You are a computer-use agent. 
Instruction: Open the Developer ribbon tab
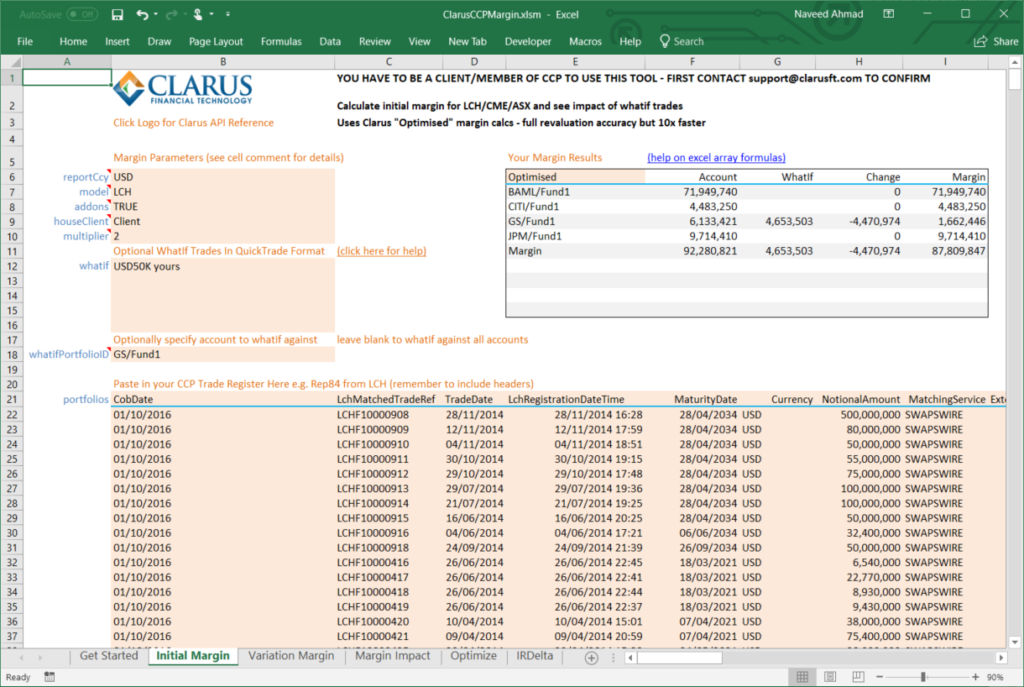528,41
